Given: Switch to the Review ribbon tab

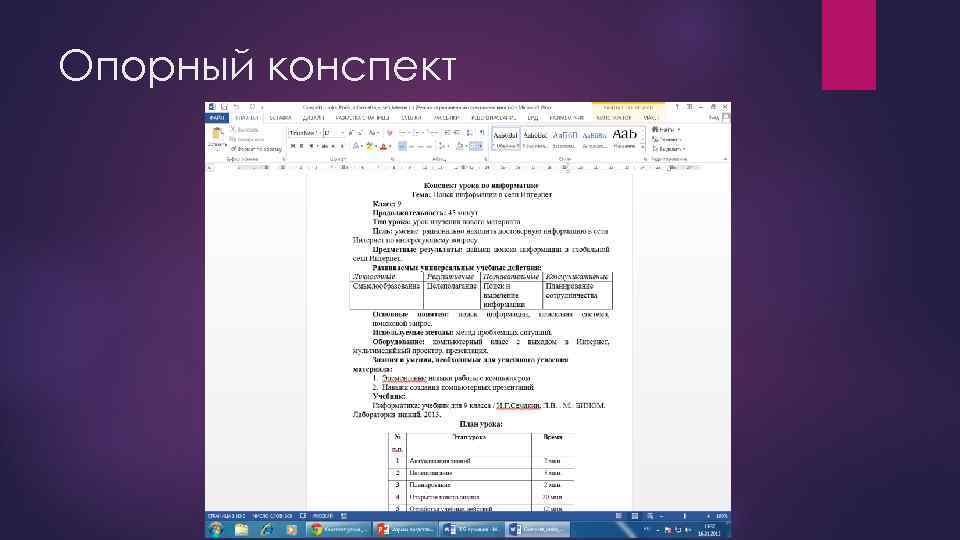Looking at the screenshot, I should pyautogui.click(x=494, y=118).
